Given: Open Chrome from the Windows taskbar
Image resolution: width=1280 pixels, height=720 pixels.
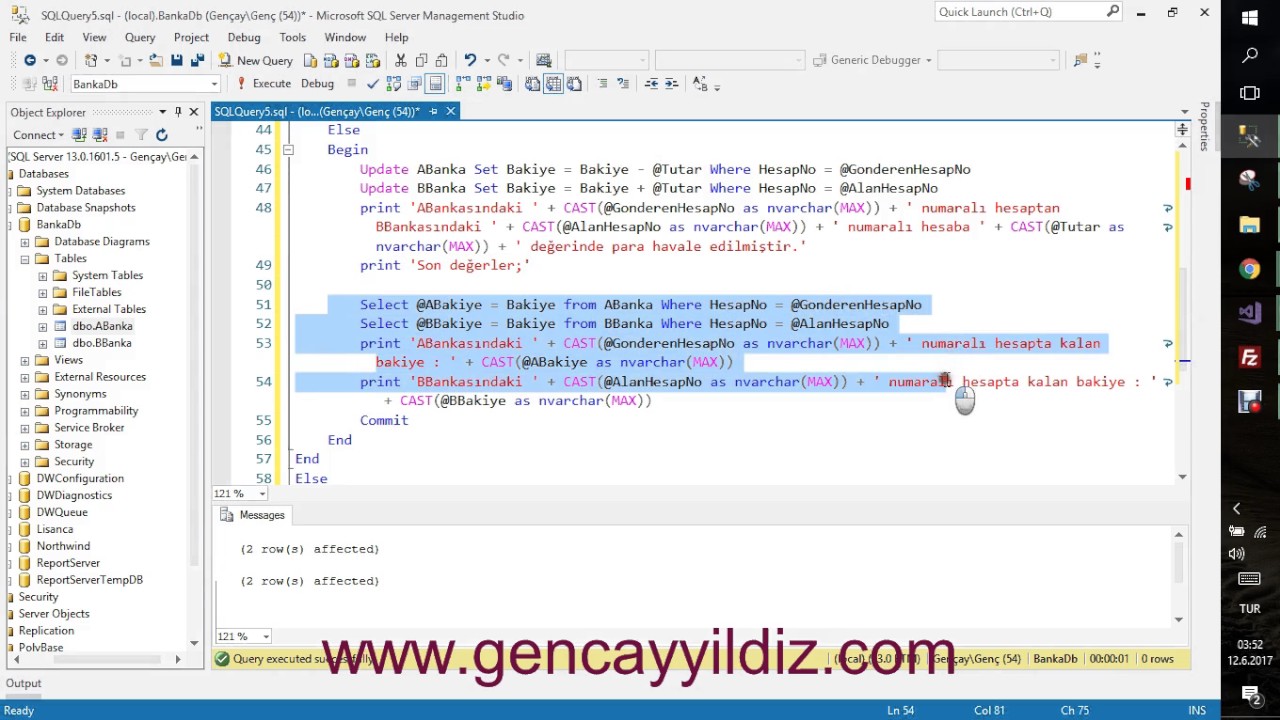Looking at the screenshot, I should [x=1250, y=269].
